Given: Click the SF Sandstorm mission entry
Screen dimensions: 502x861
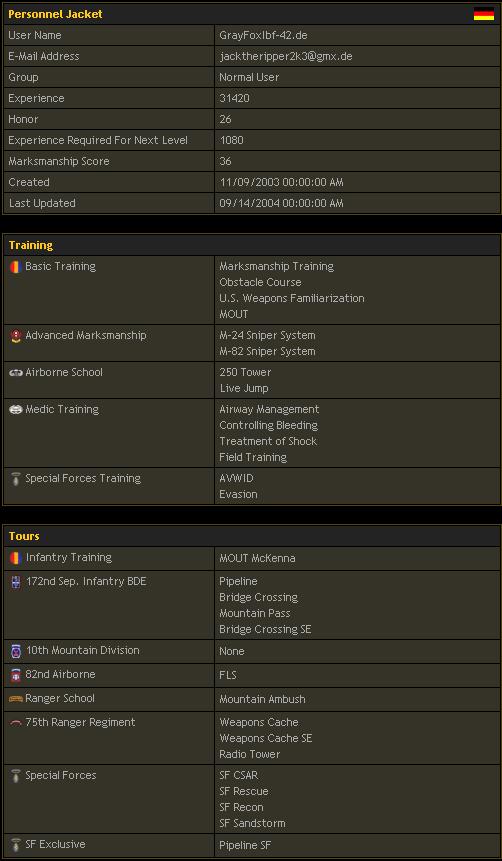Looking at the screenshot, I should (252, 823).
